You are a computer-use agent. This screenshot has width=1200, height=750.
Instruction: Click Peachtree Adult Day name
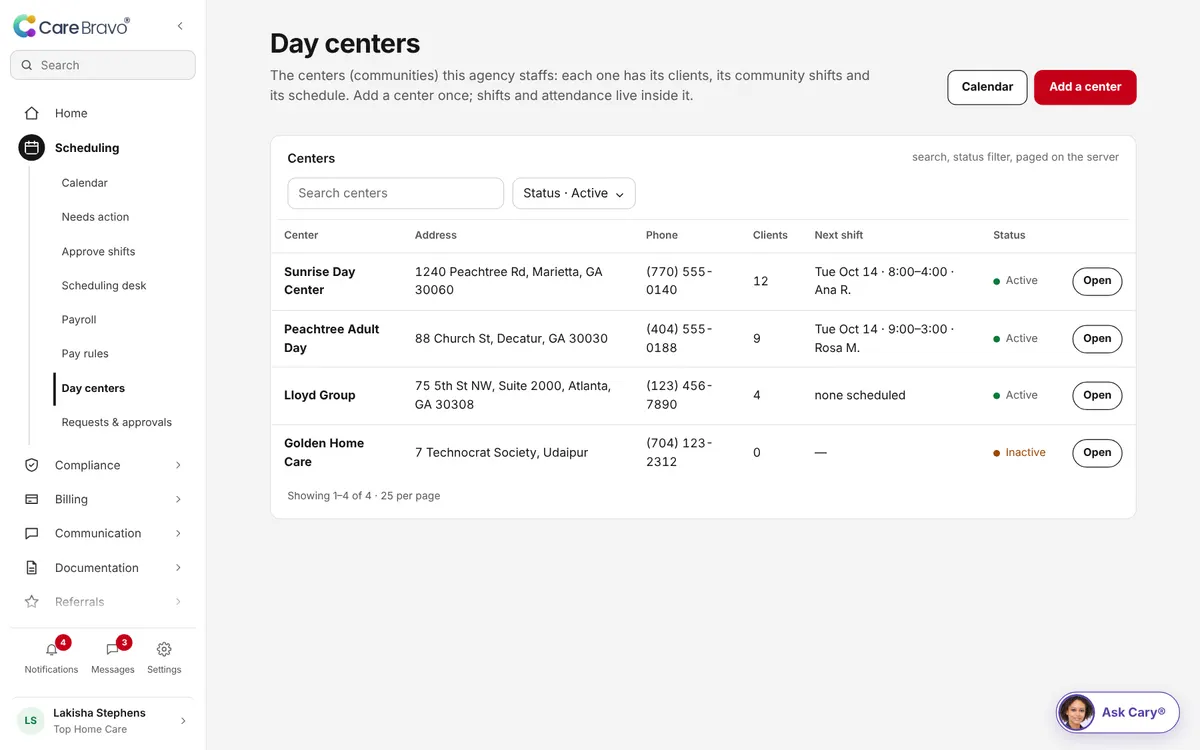click(x=332, y=339)
